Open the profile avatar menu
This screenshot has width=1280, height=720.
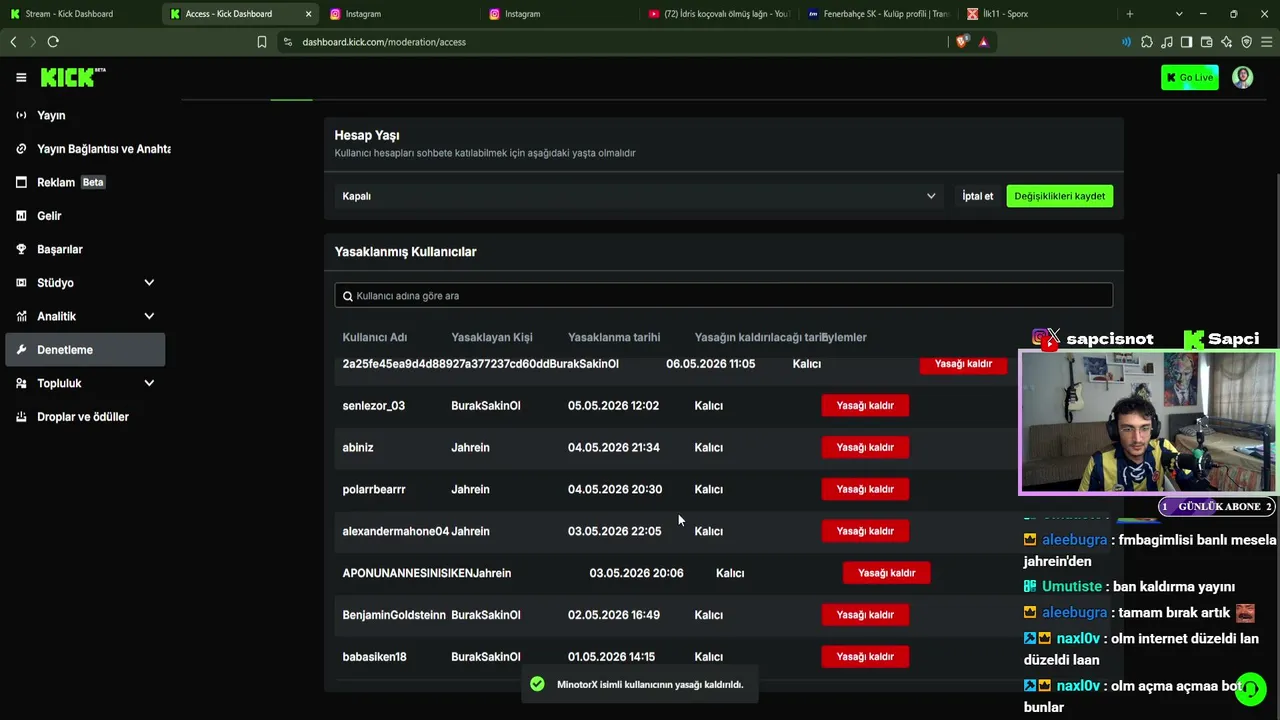click(x=1242, y=77)
